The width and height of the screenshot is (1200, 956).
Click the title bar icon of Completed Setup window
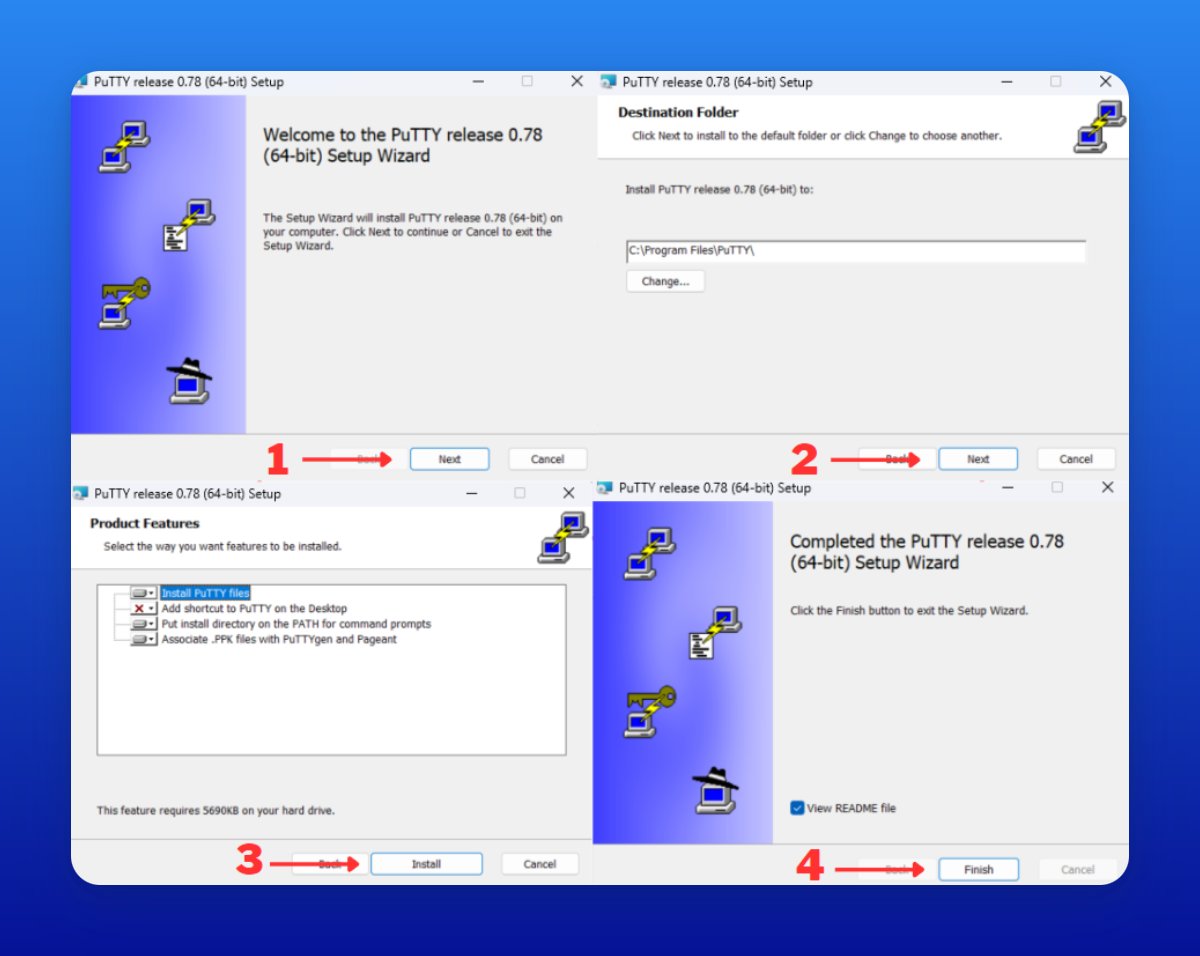pos(604,488)
